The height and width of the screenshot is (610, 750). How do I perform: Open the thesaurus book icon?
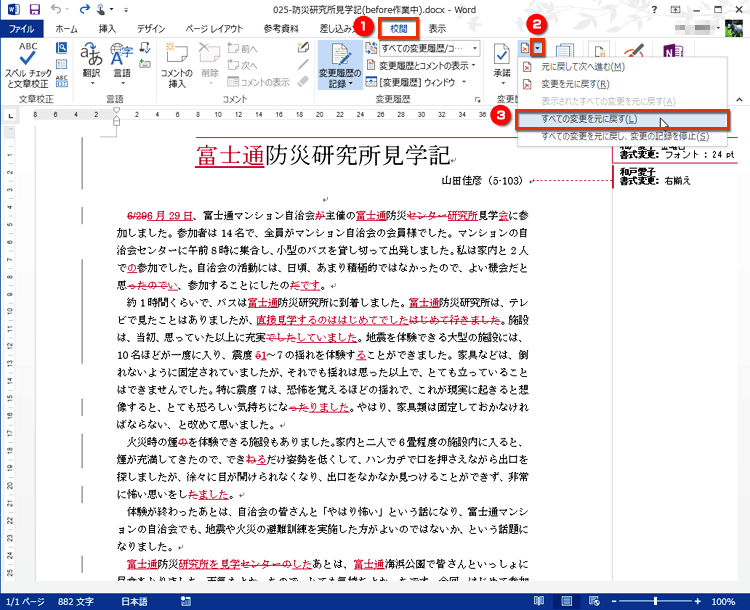point(62,64)
